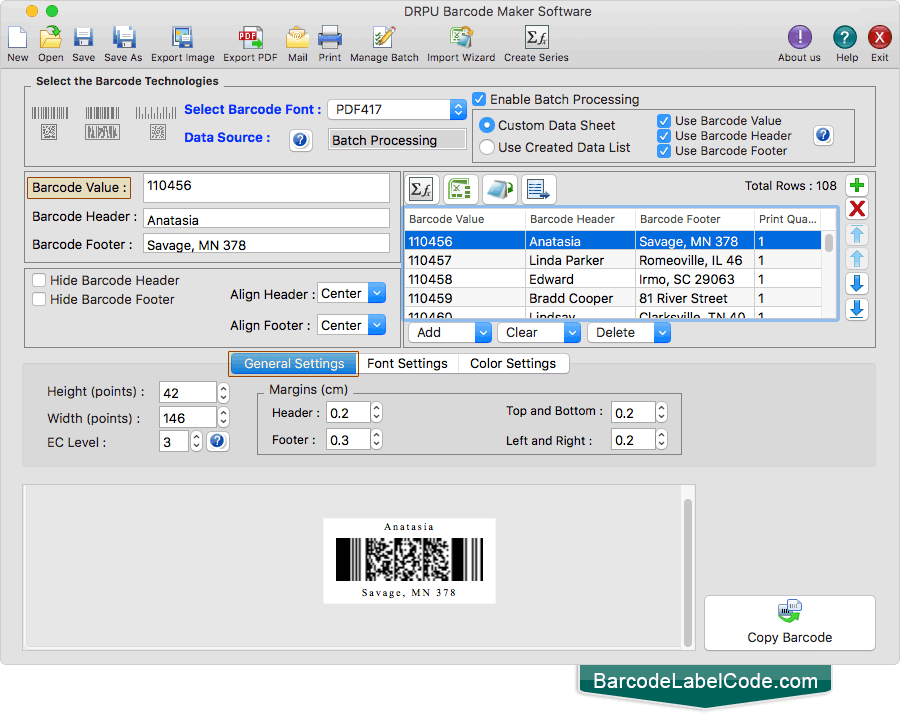Open the About us icon
Screen dimensions: 900x713
[x=799, y=38]
